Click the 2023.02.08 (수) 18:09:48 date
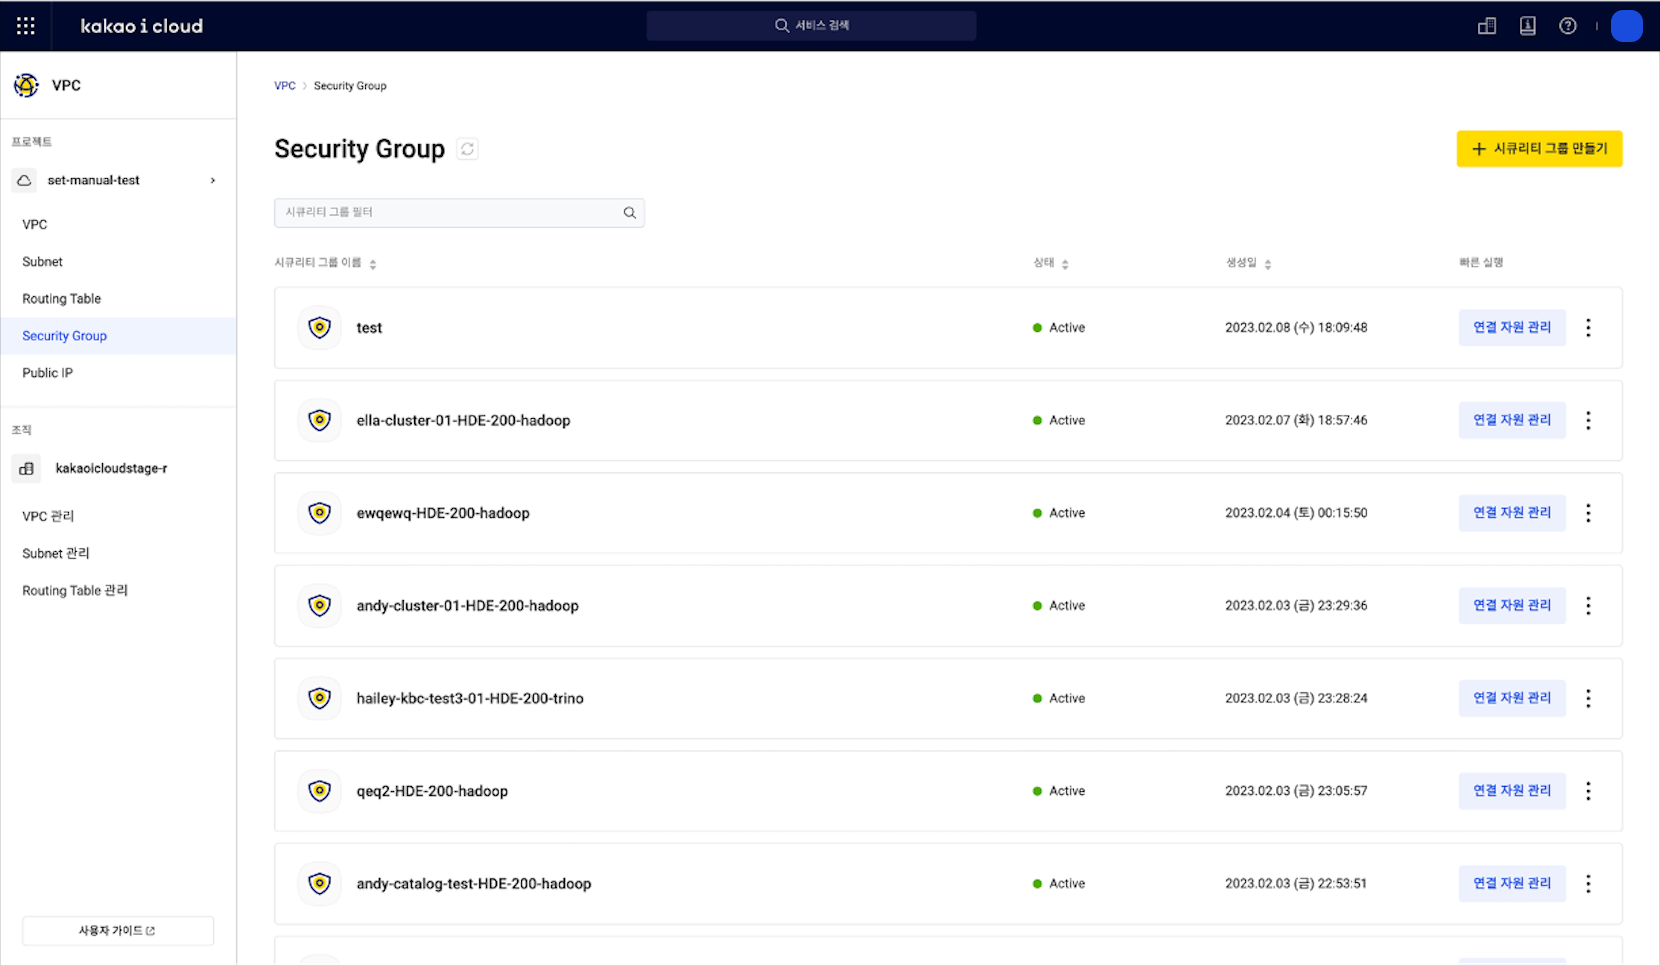The width and height of the screenshot is (1660, 966). point(1296,328)
